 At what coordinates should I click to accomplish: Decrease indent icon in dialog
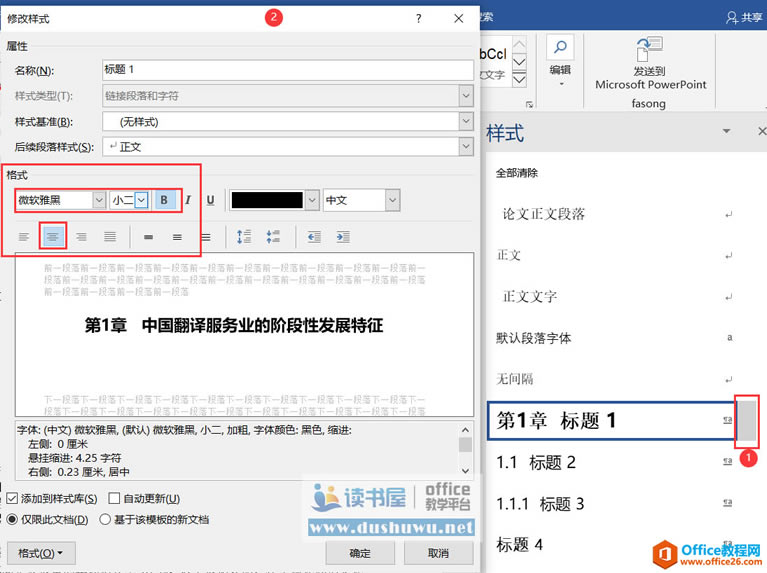click(314, 237)
